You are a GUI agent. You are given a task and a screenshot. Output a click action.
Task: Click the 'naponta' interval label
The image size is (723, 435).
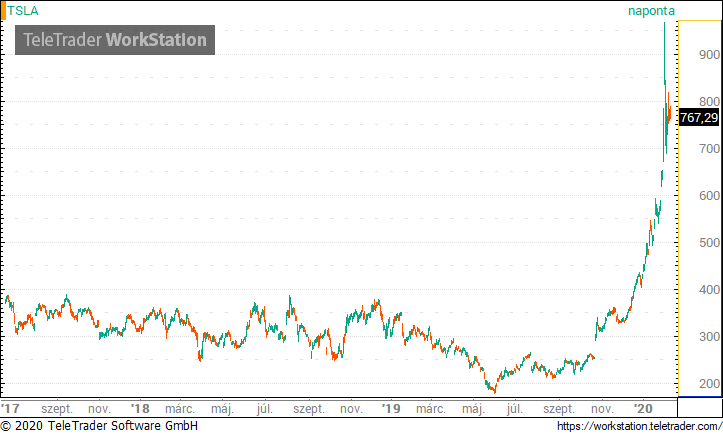pos(651,11)
